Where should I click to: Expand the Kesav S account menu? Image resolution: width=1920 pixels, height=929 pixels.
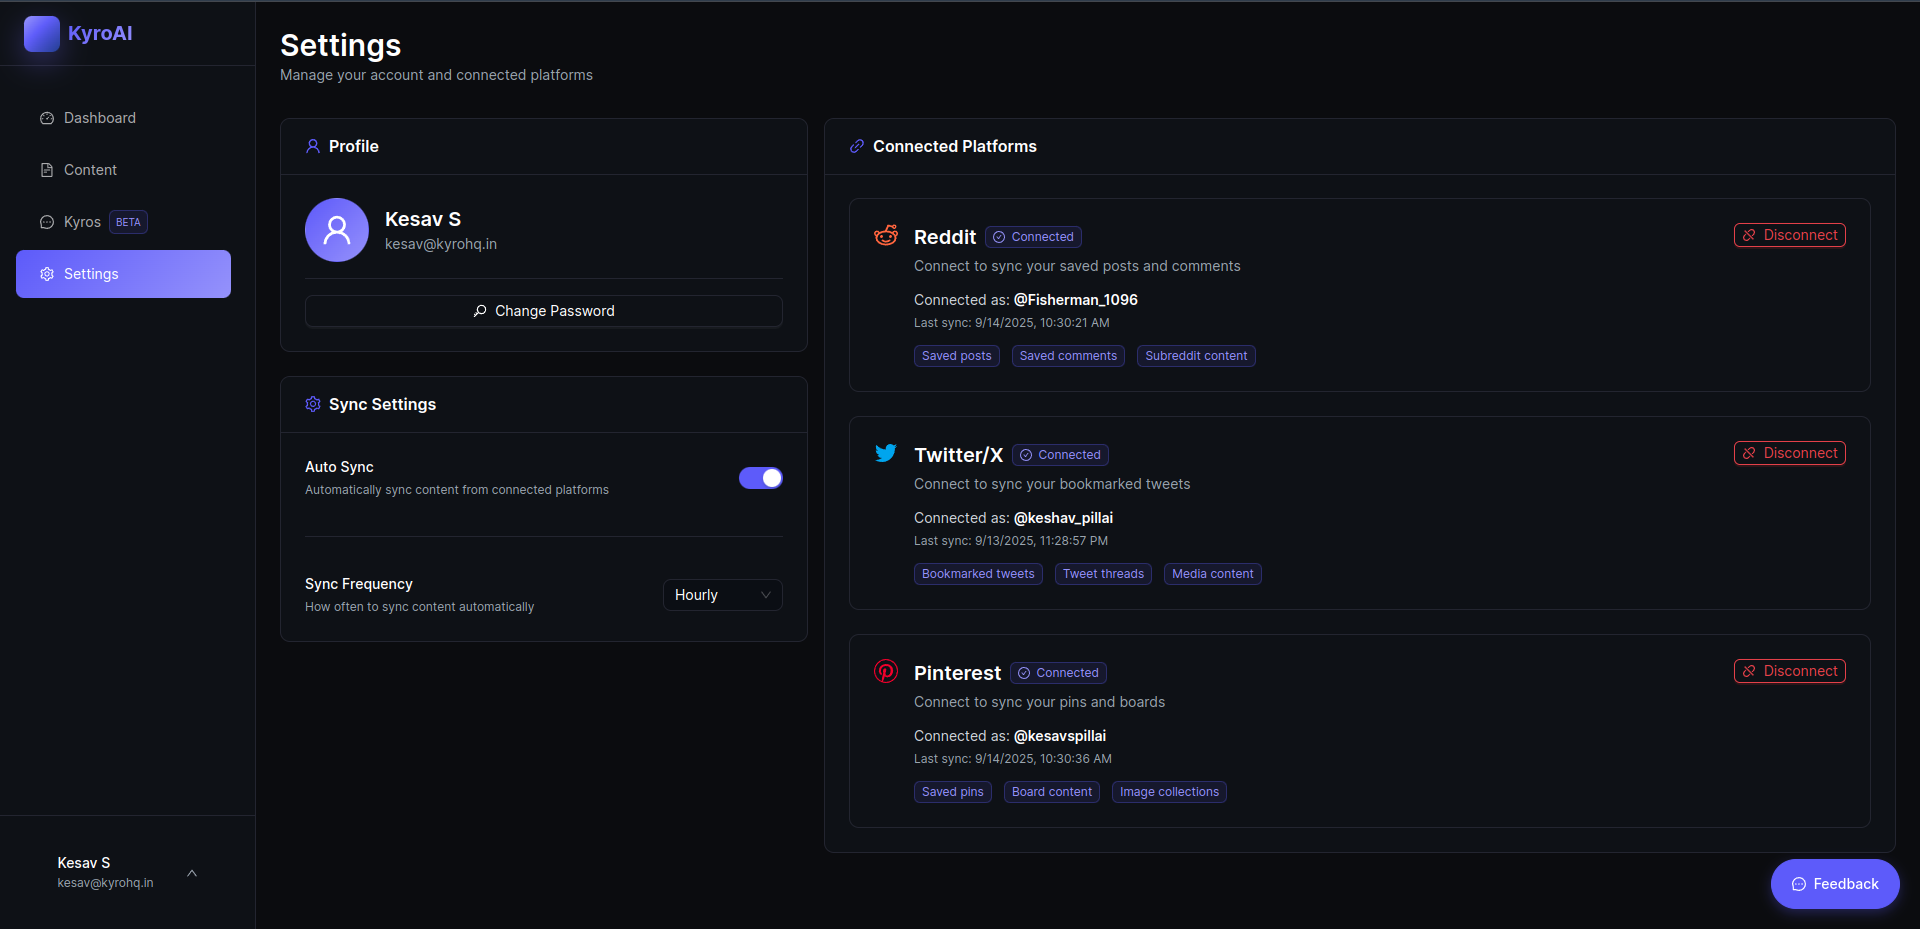192,872
